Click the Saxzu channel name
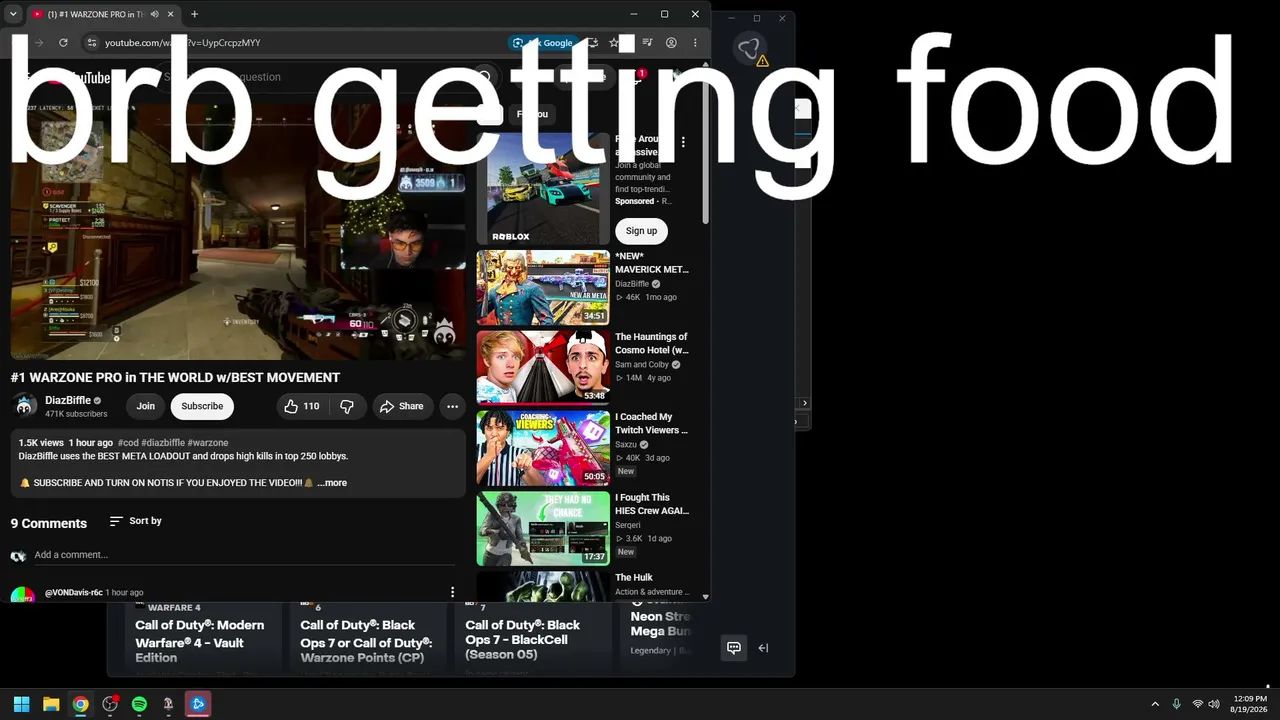 click(626, 445)
